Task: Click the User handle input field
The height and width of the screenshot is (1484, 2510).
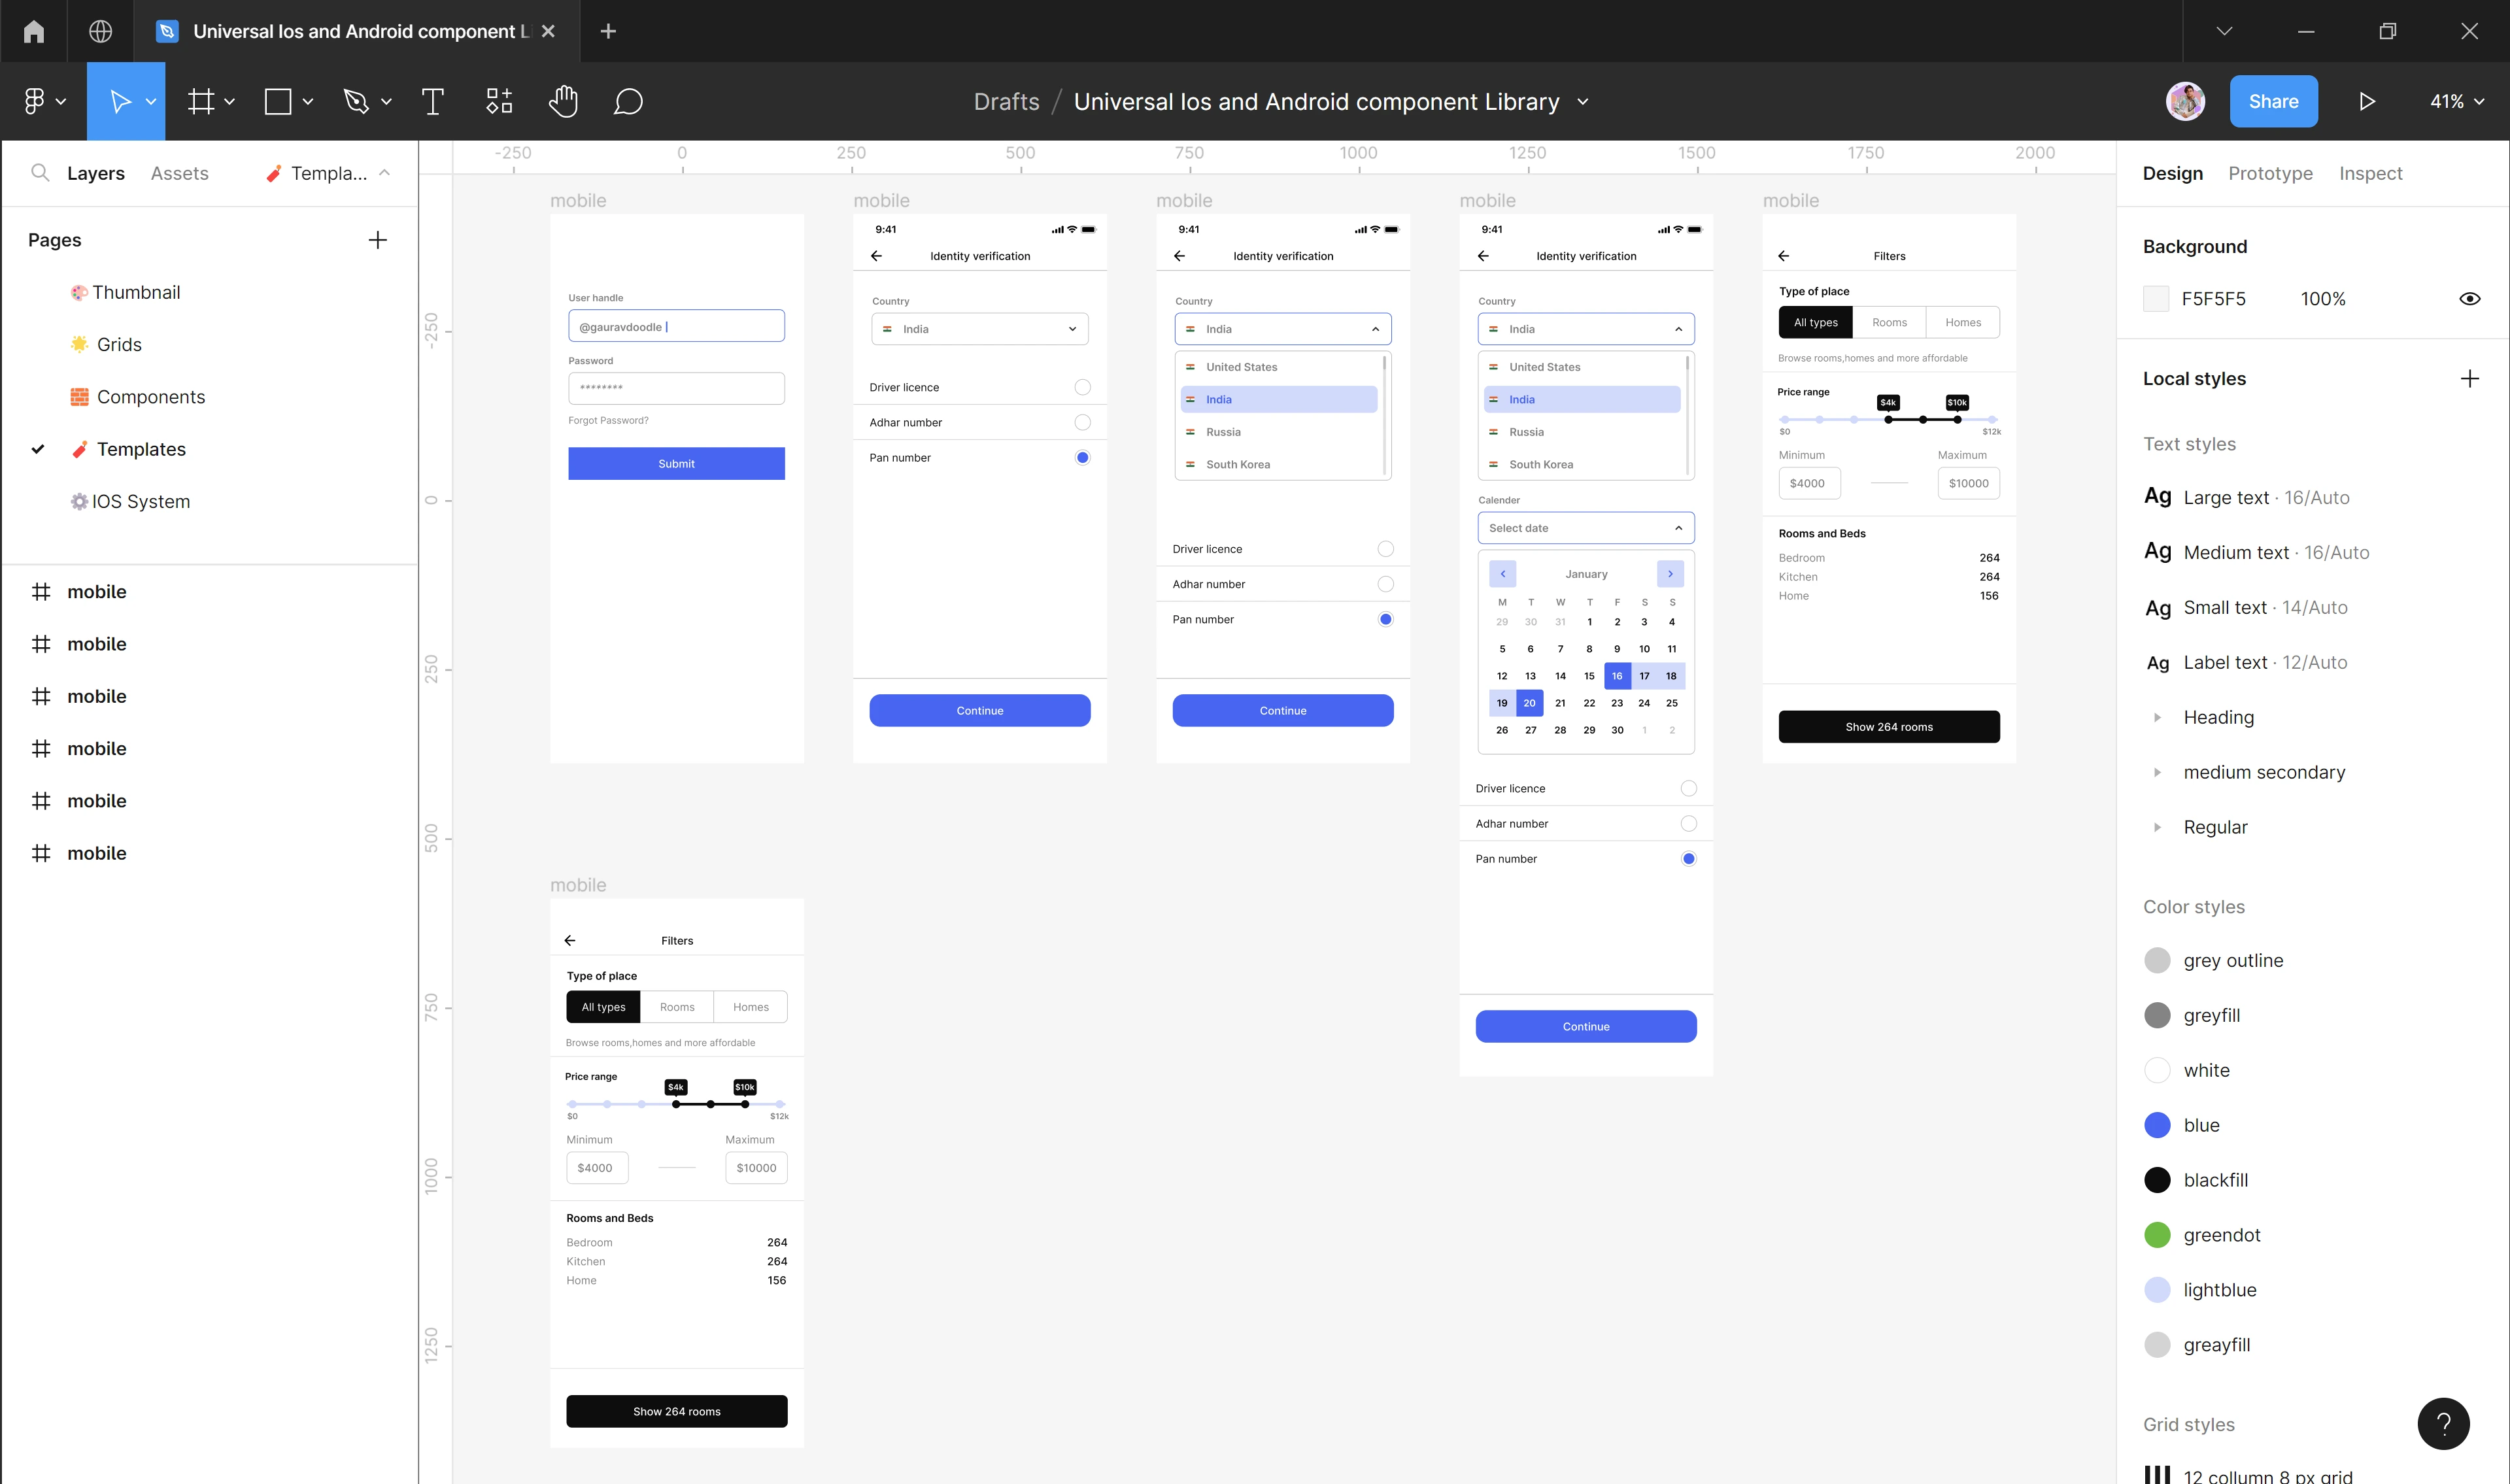Action: pos(676,326)
